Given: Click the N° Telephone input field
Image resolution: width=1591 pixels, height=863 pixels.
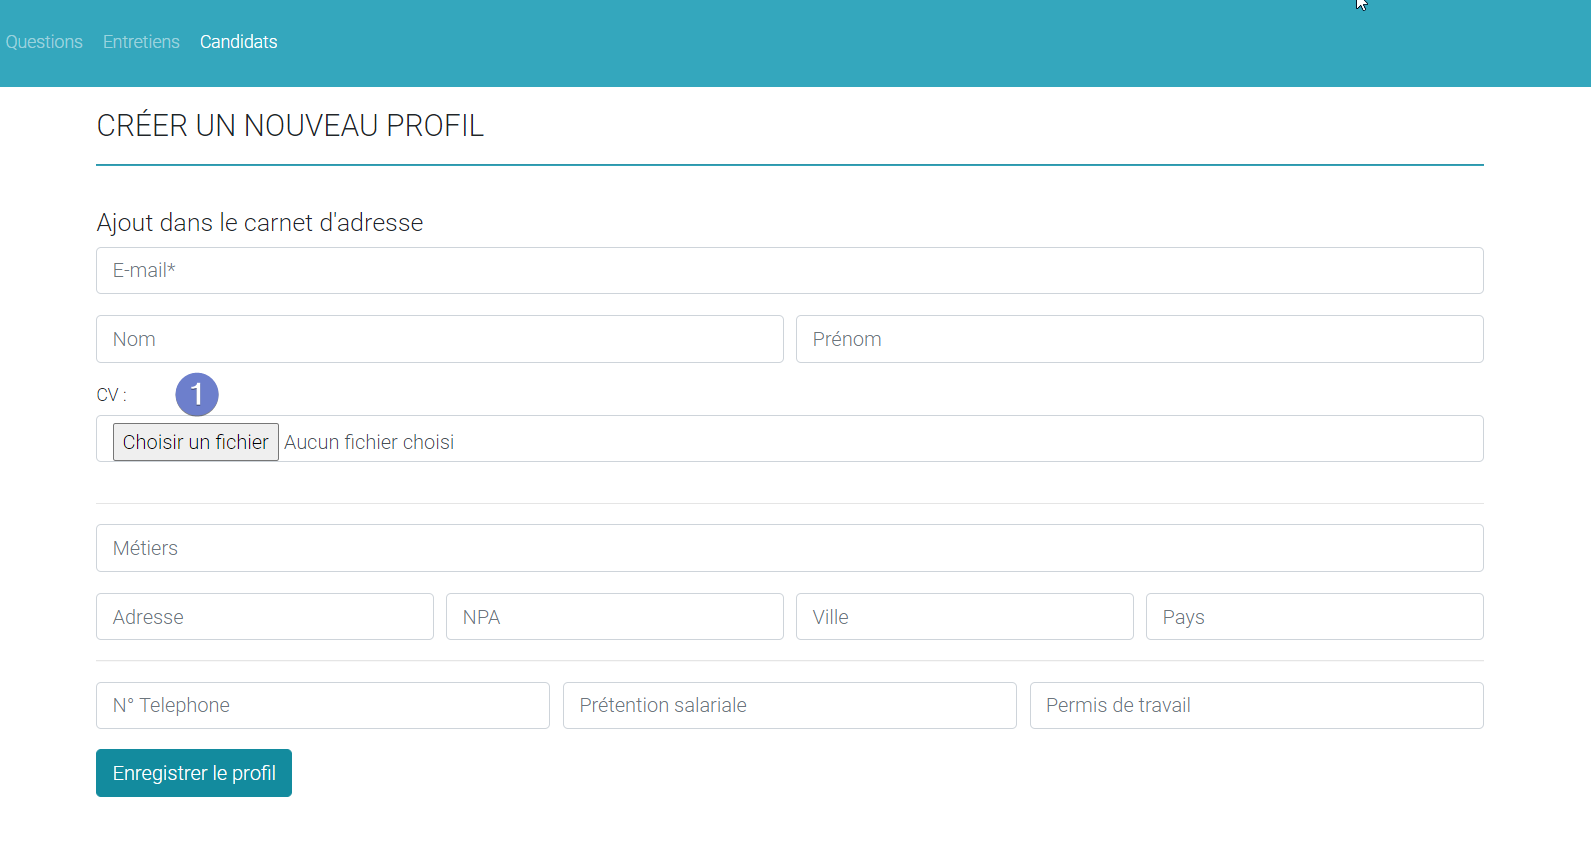Looking at the screenshot, I should point(323,706).
